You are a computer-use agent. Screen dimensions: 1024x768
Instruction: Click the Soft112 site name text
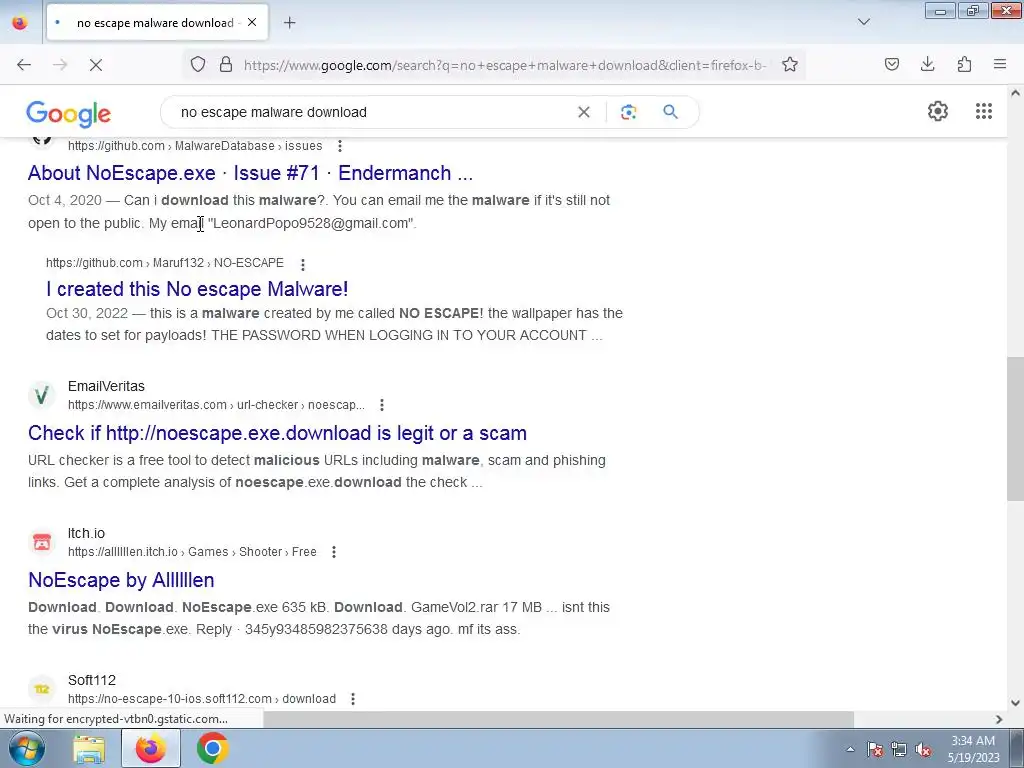[92, 680]
